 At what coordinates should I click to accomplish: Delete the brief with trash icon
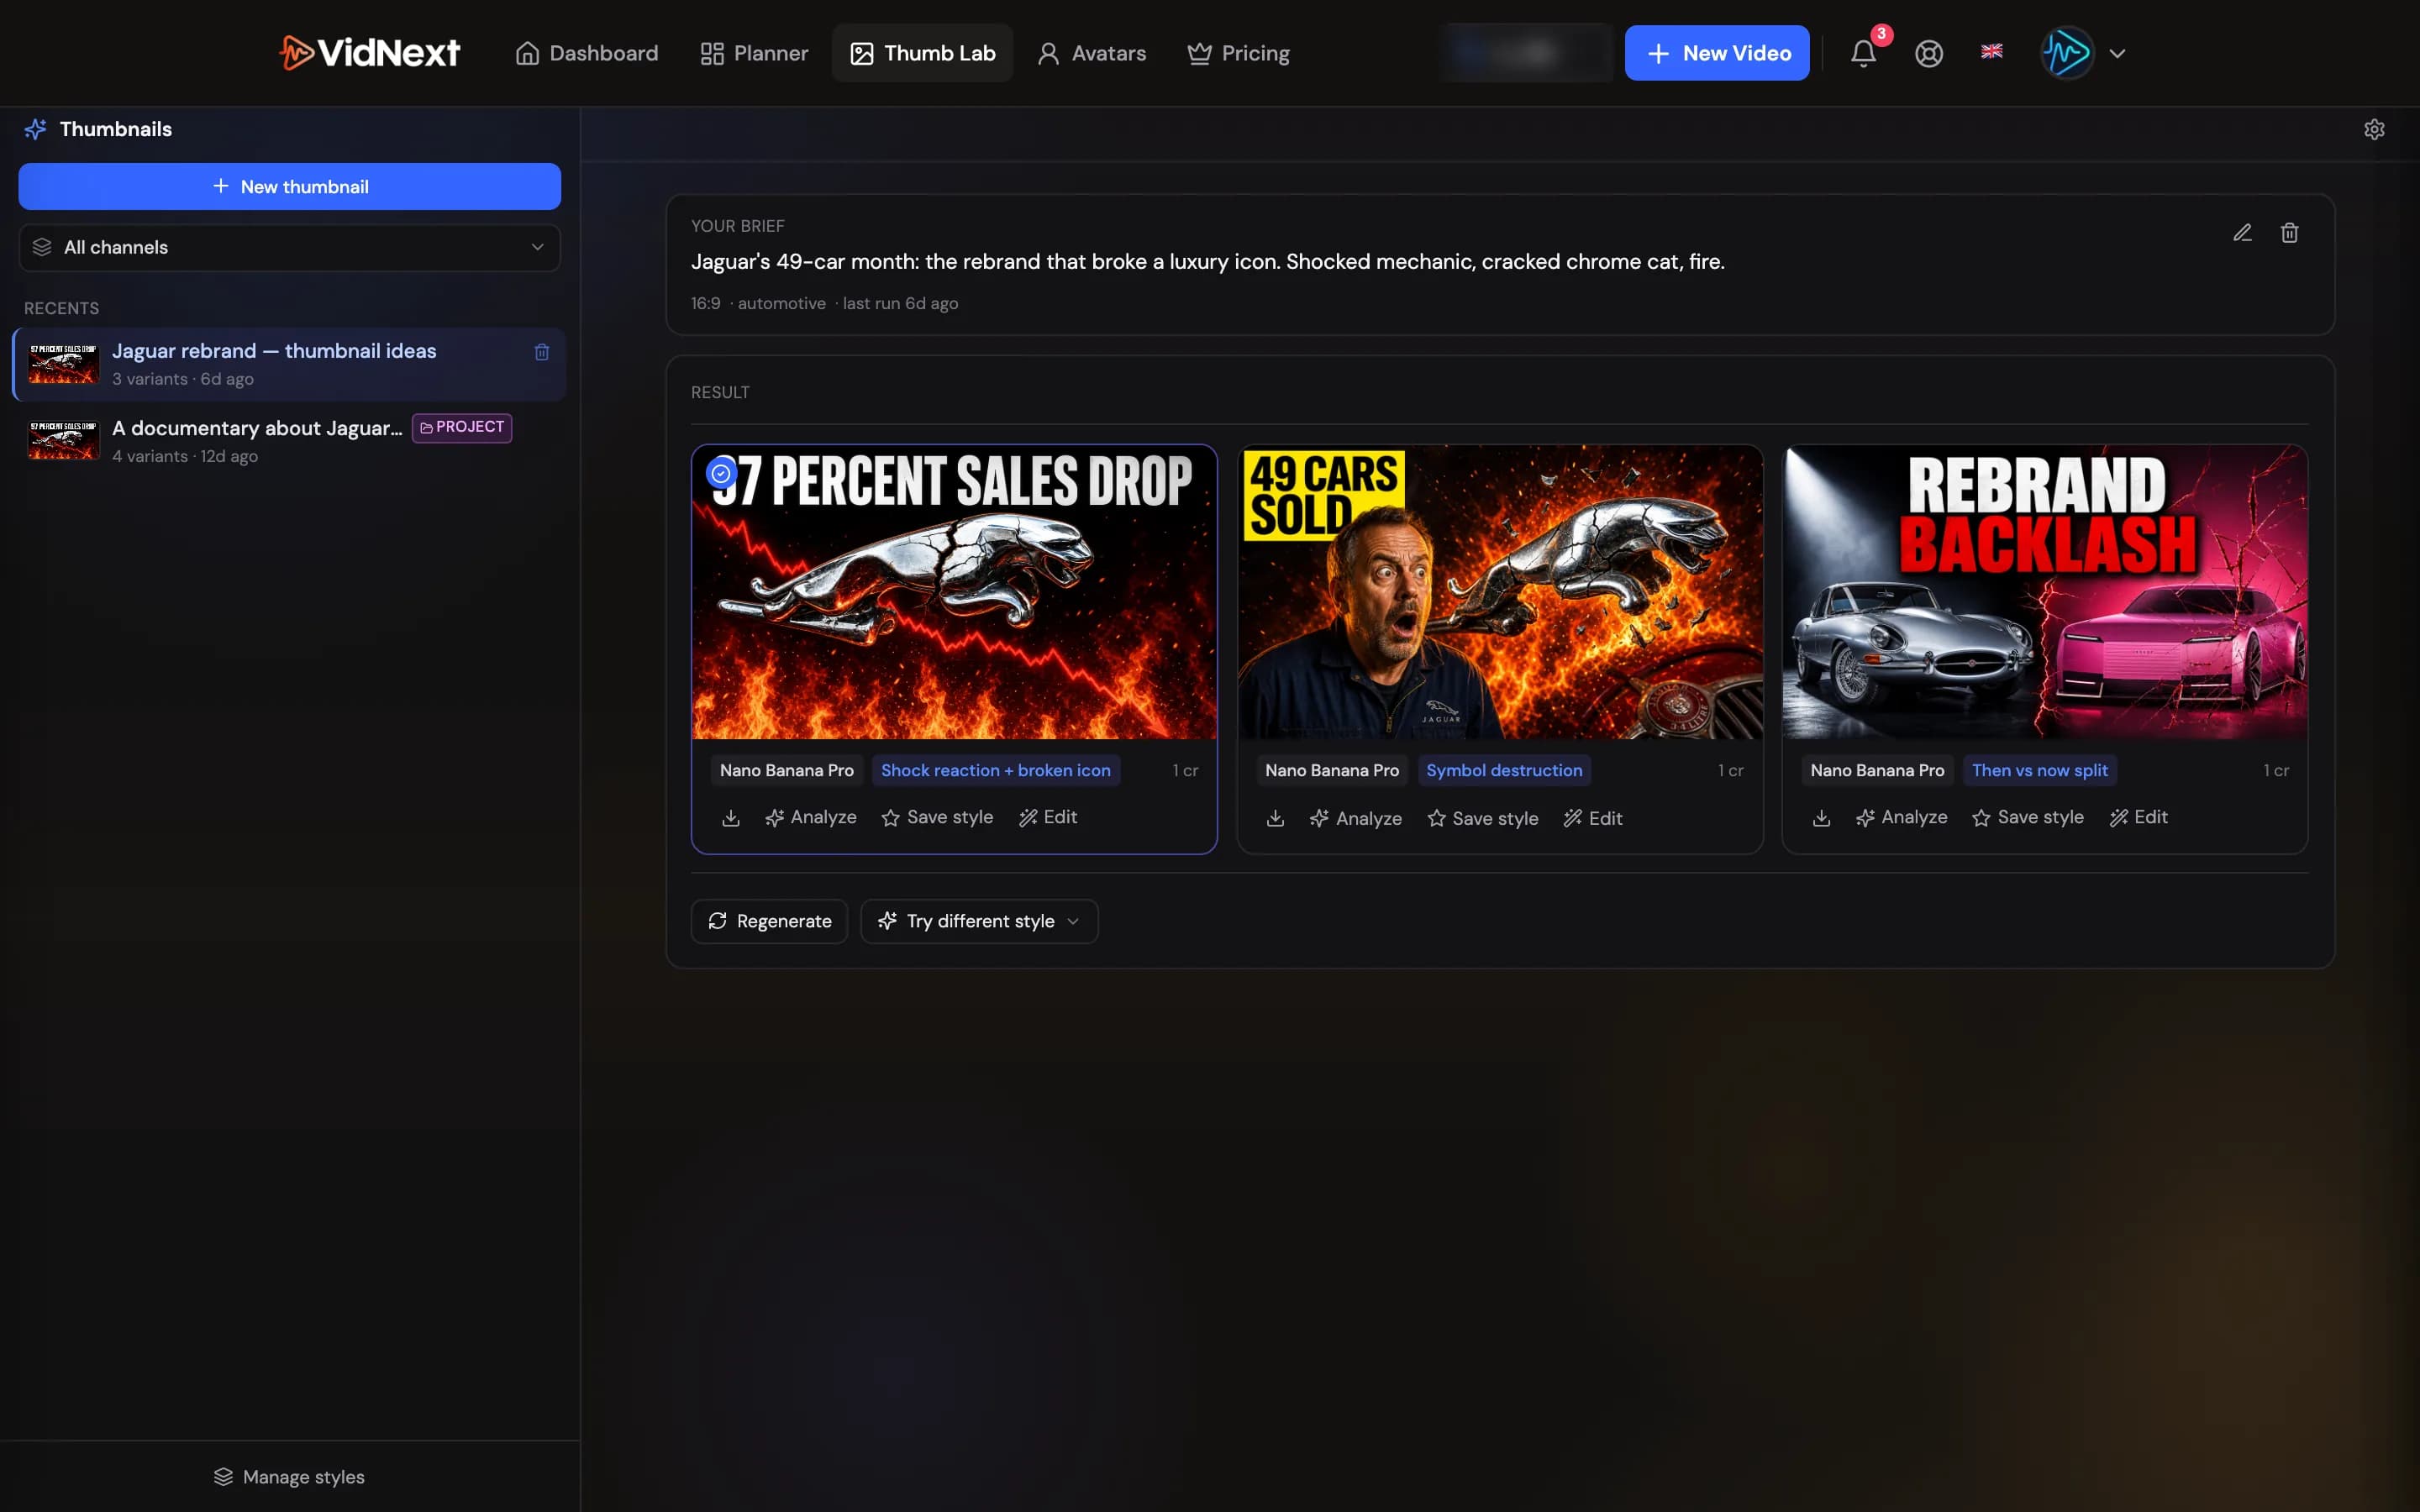coord(2289,233)
